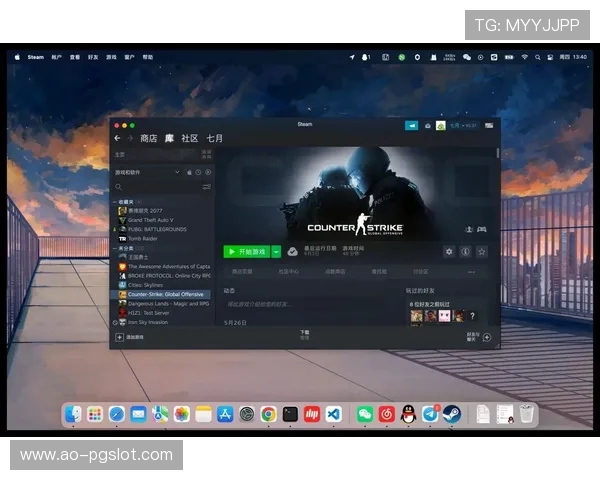The height and width of the screenshot is (480, 600).
Task: Add game to favorites with star icon
Action: click(x=481, y=252)
